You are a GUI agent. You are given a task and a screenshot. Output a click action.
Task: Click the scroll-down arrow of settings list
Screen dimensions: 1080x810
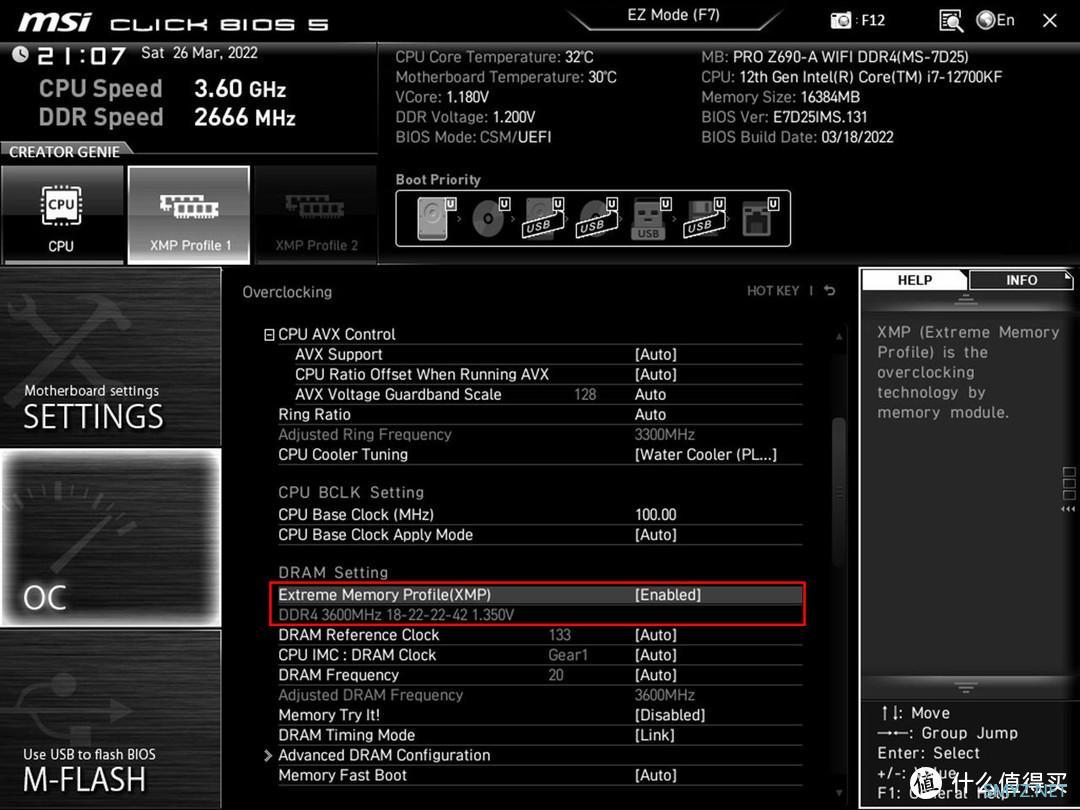pos(839,793)
